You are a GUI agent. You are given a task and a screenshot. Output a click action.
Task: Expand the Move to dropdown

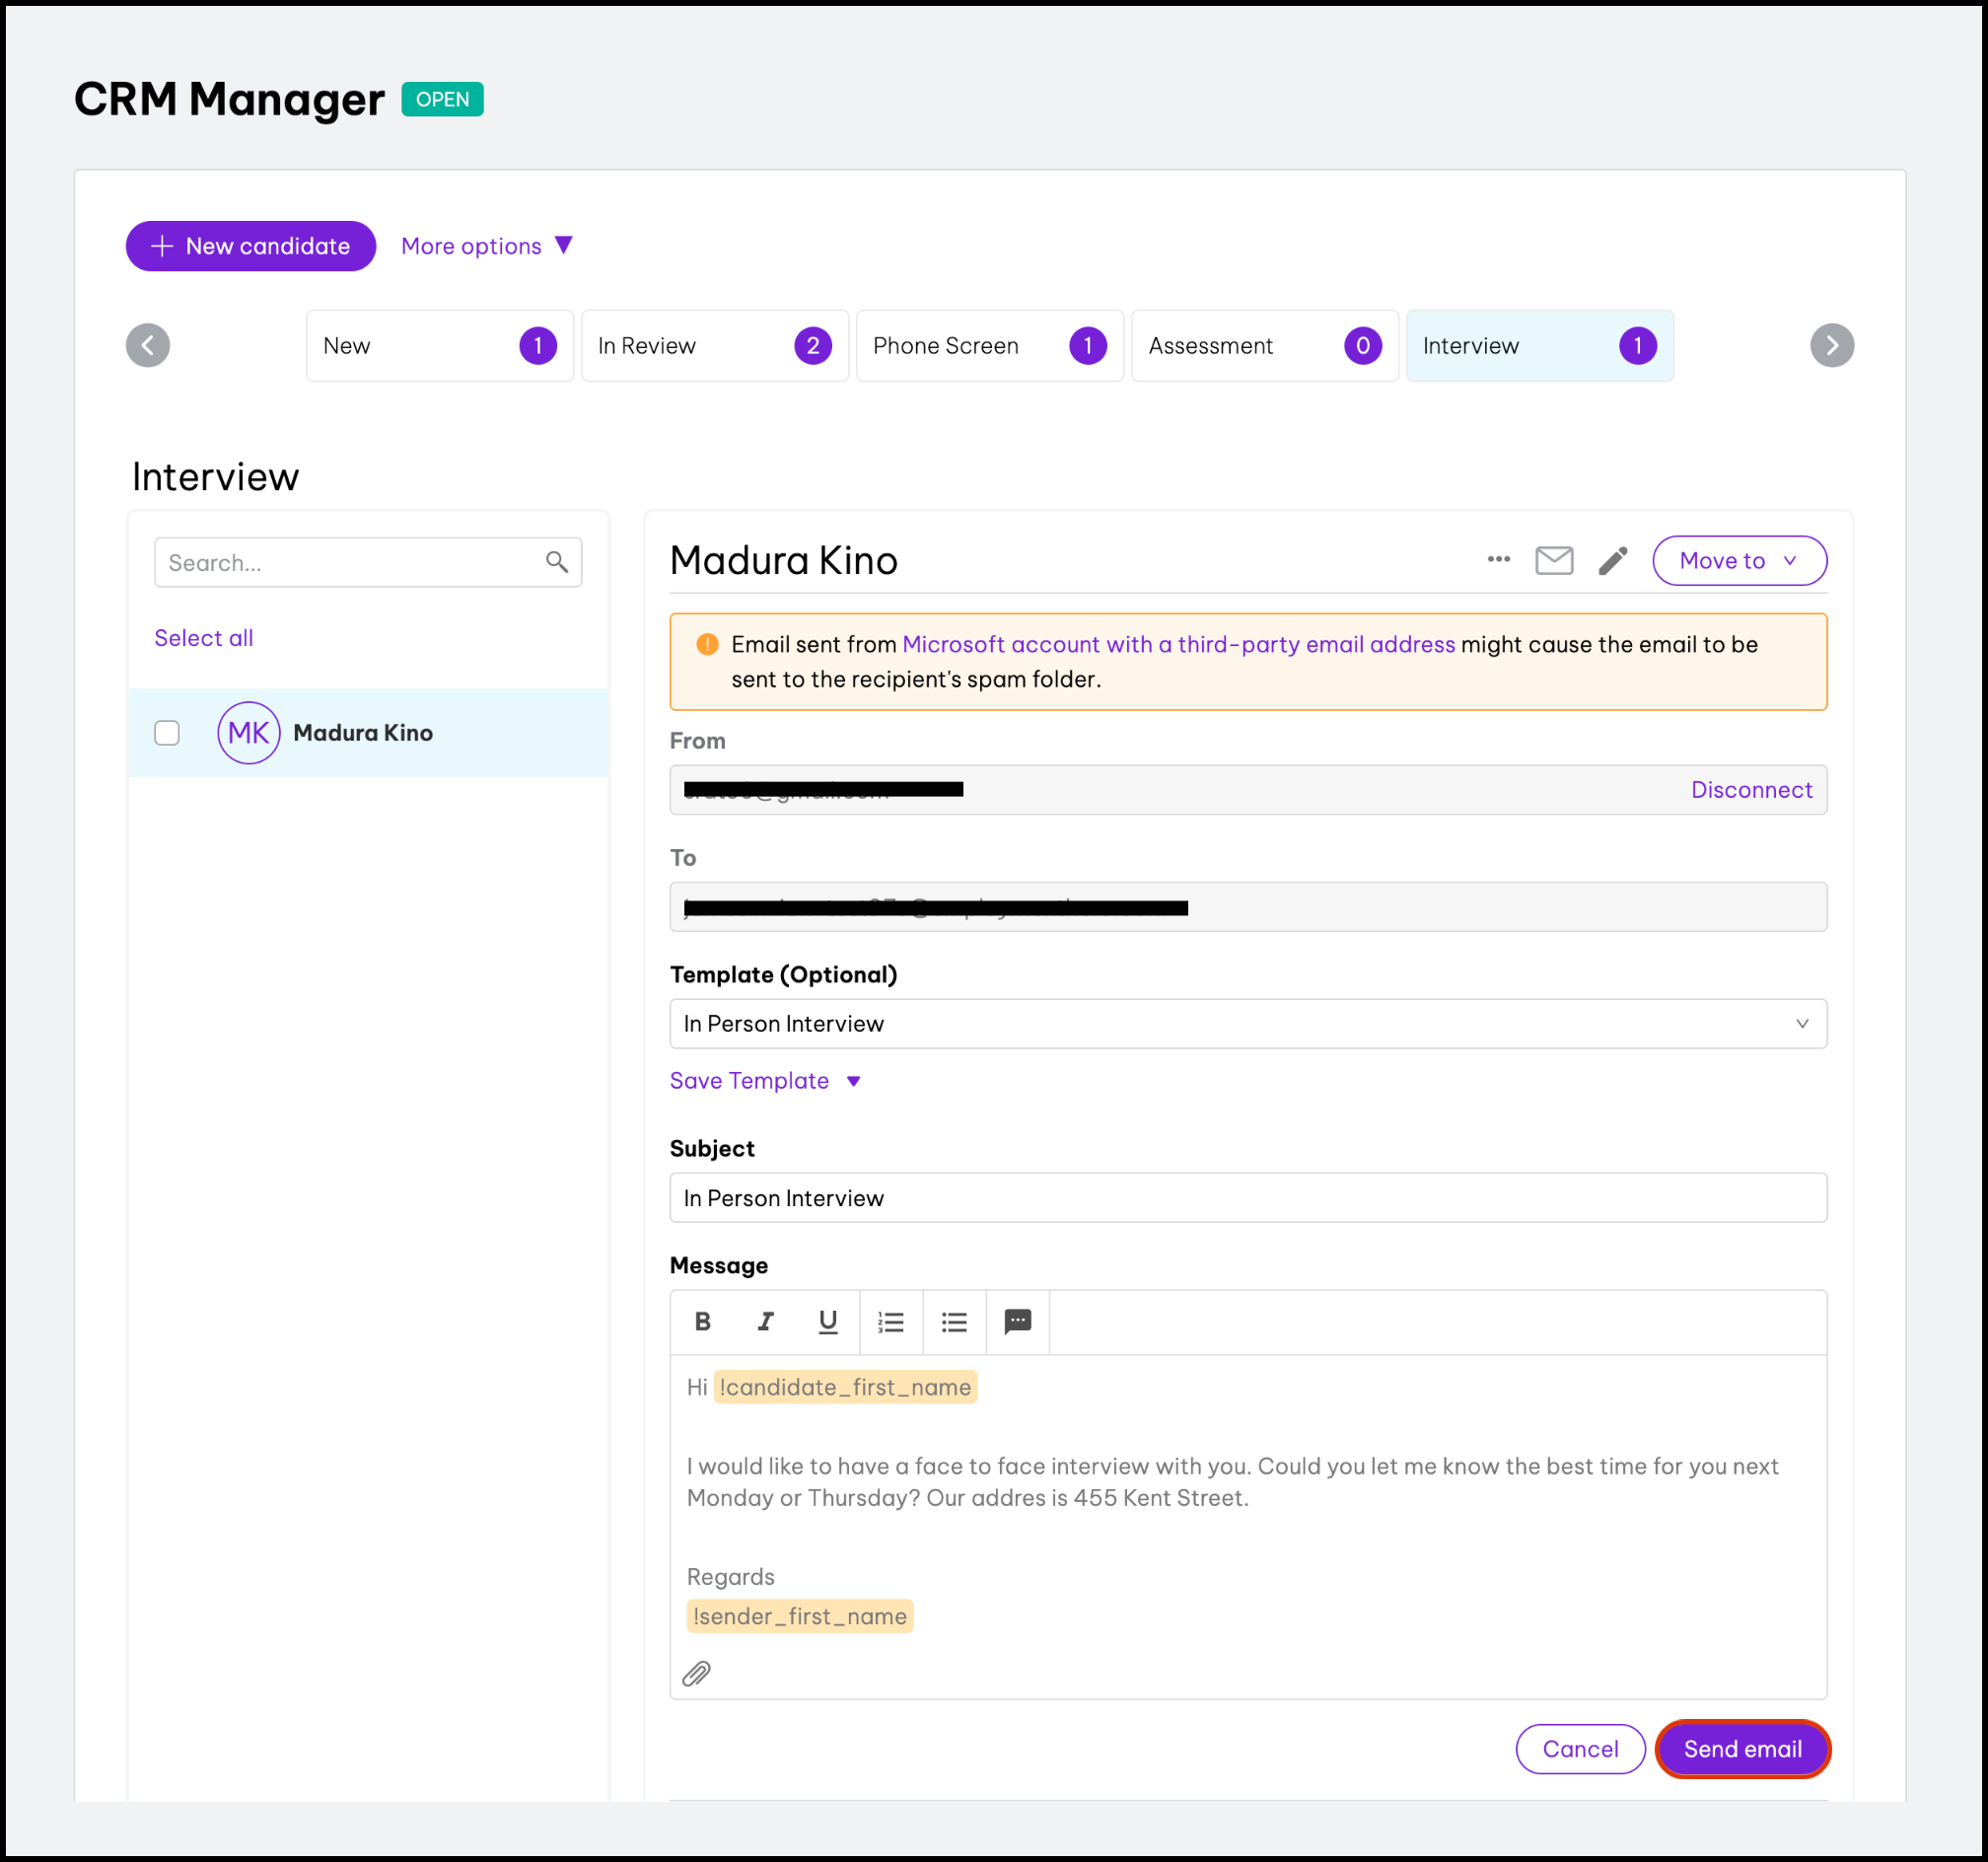[1738, 561]
